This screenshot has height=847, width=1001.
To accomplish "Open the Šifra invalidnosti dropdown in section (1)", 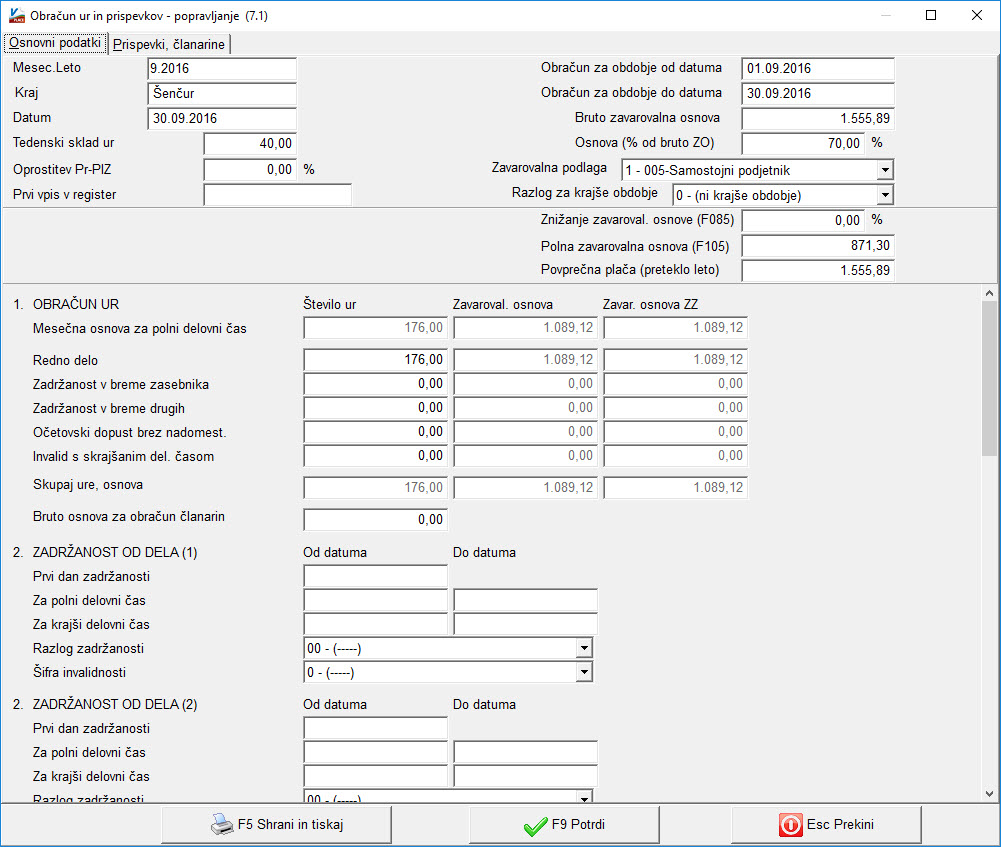I will [583, 672].
